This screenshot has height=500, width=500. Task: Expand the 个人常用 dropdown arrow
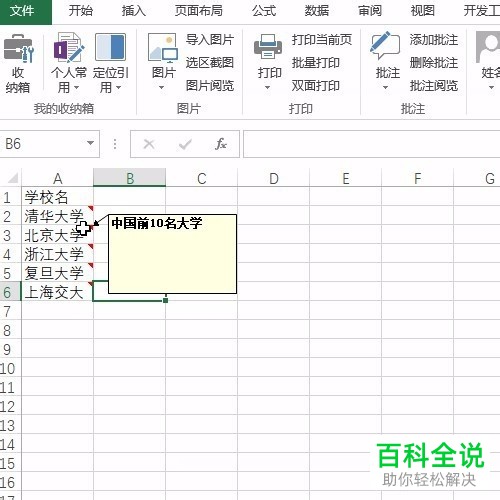76,88
